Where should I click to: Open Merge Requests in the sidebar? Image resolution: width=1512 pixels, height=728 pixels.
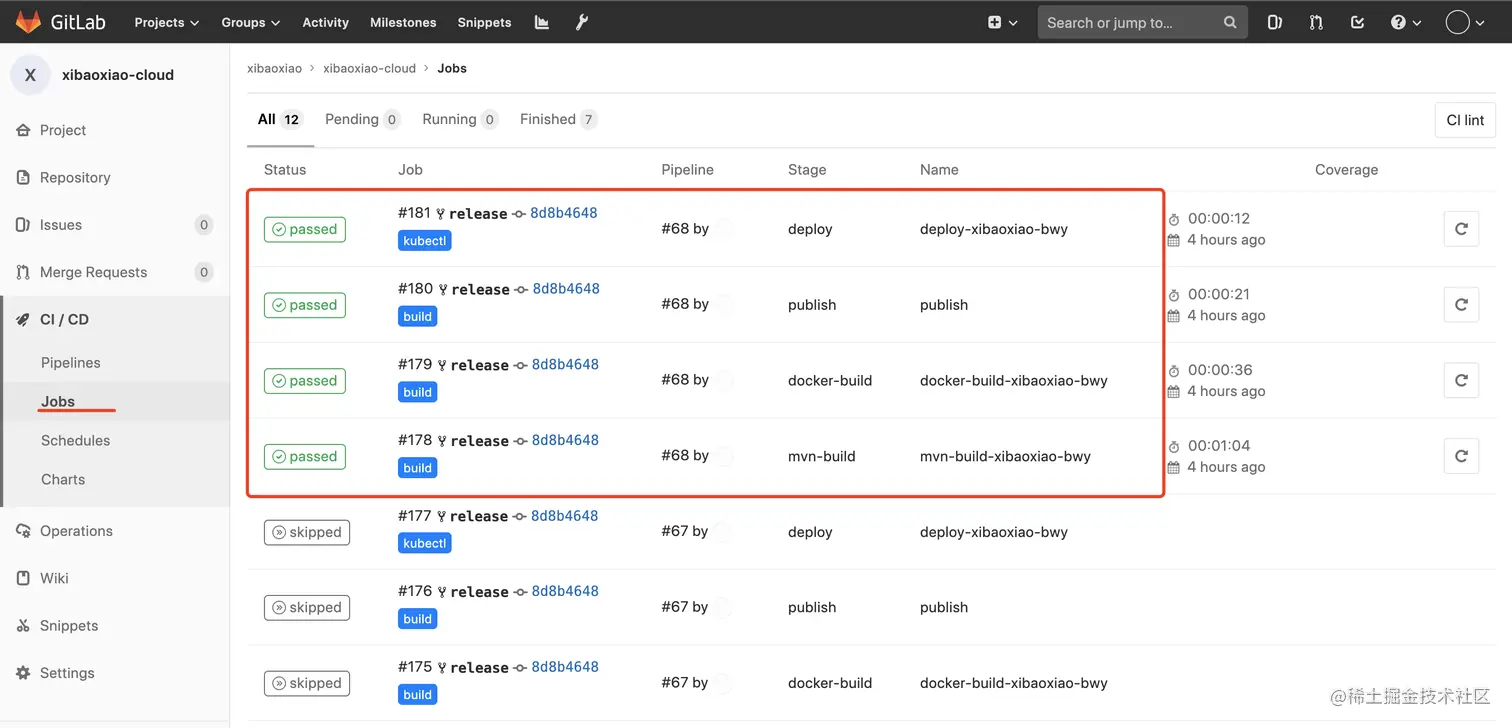click(x=93, y=272)
